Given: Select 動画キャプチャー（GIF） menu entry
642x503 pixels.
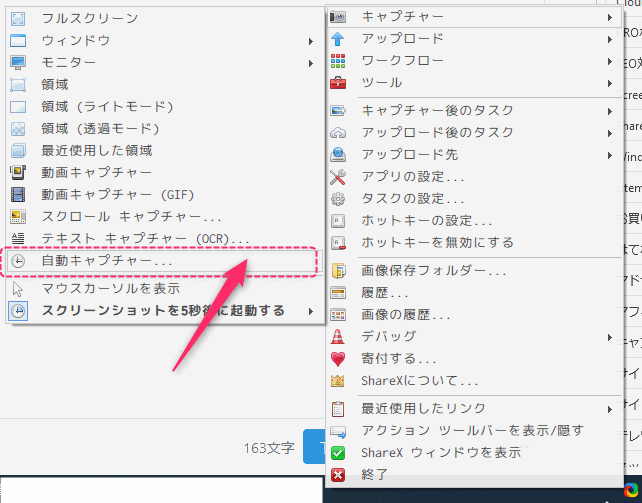Looking at the screenshot, I should (x=165, y=195).
